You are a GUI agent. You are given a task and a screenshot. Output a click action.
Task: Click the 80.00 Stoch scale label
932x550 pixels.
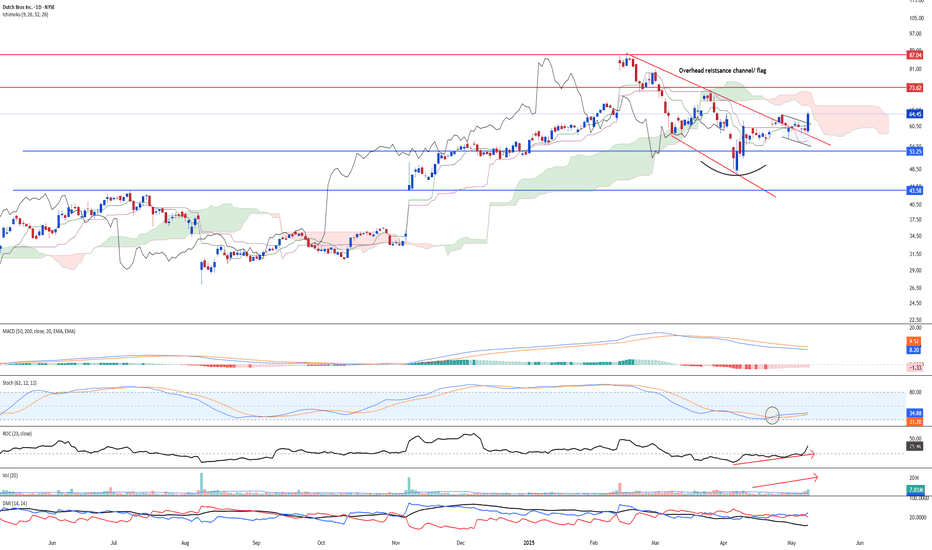[916, 392]
